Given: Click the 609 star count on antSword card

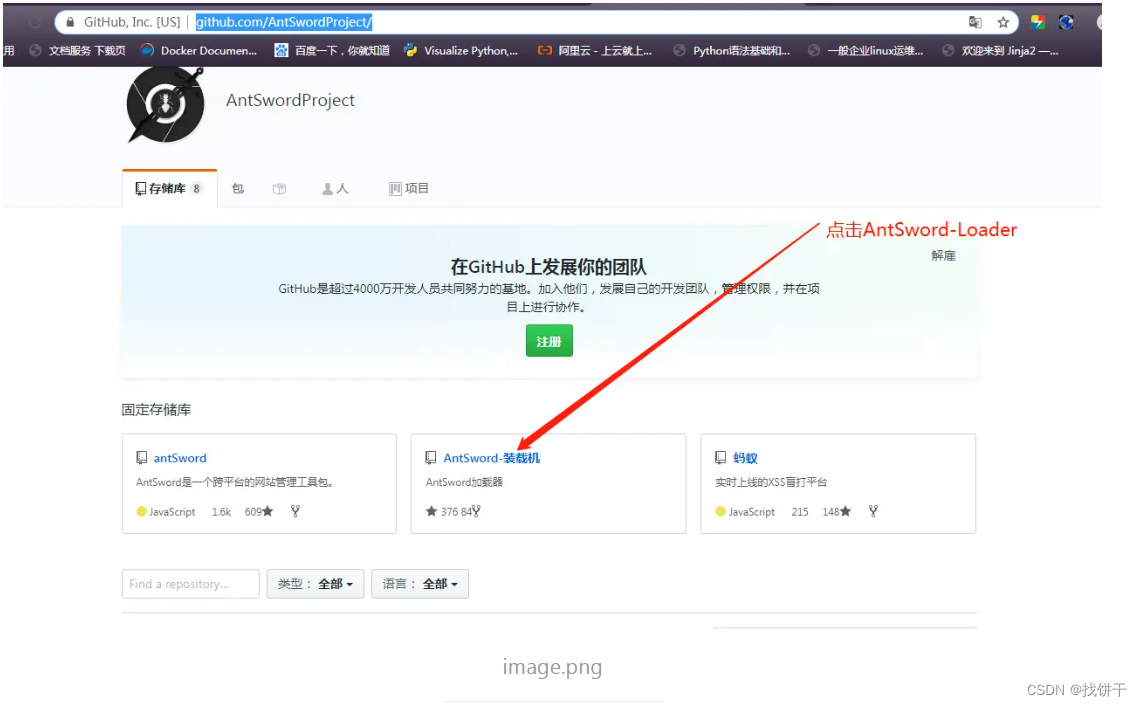Looking at the screenshot, I should [x=259, y=512].
